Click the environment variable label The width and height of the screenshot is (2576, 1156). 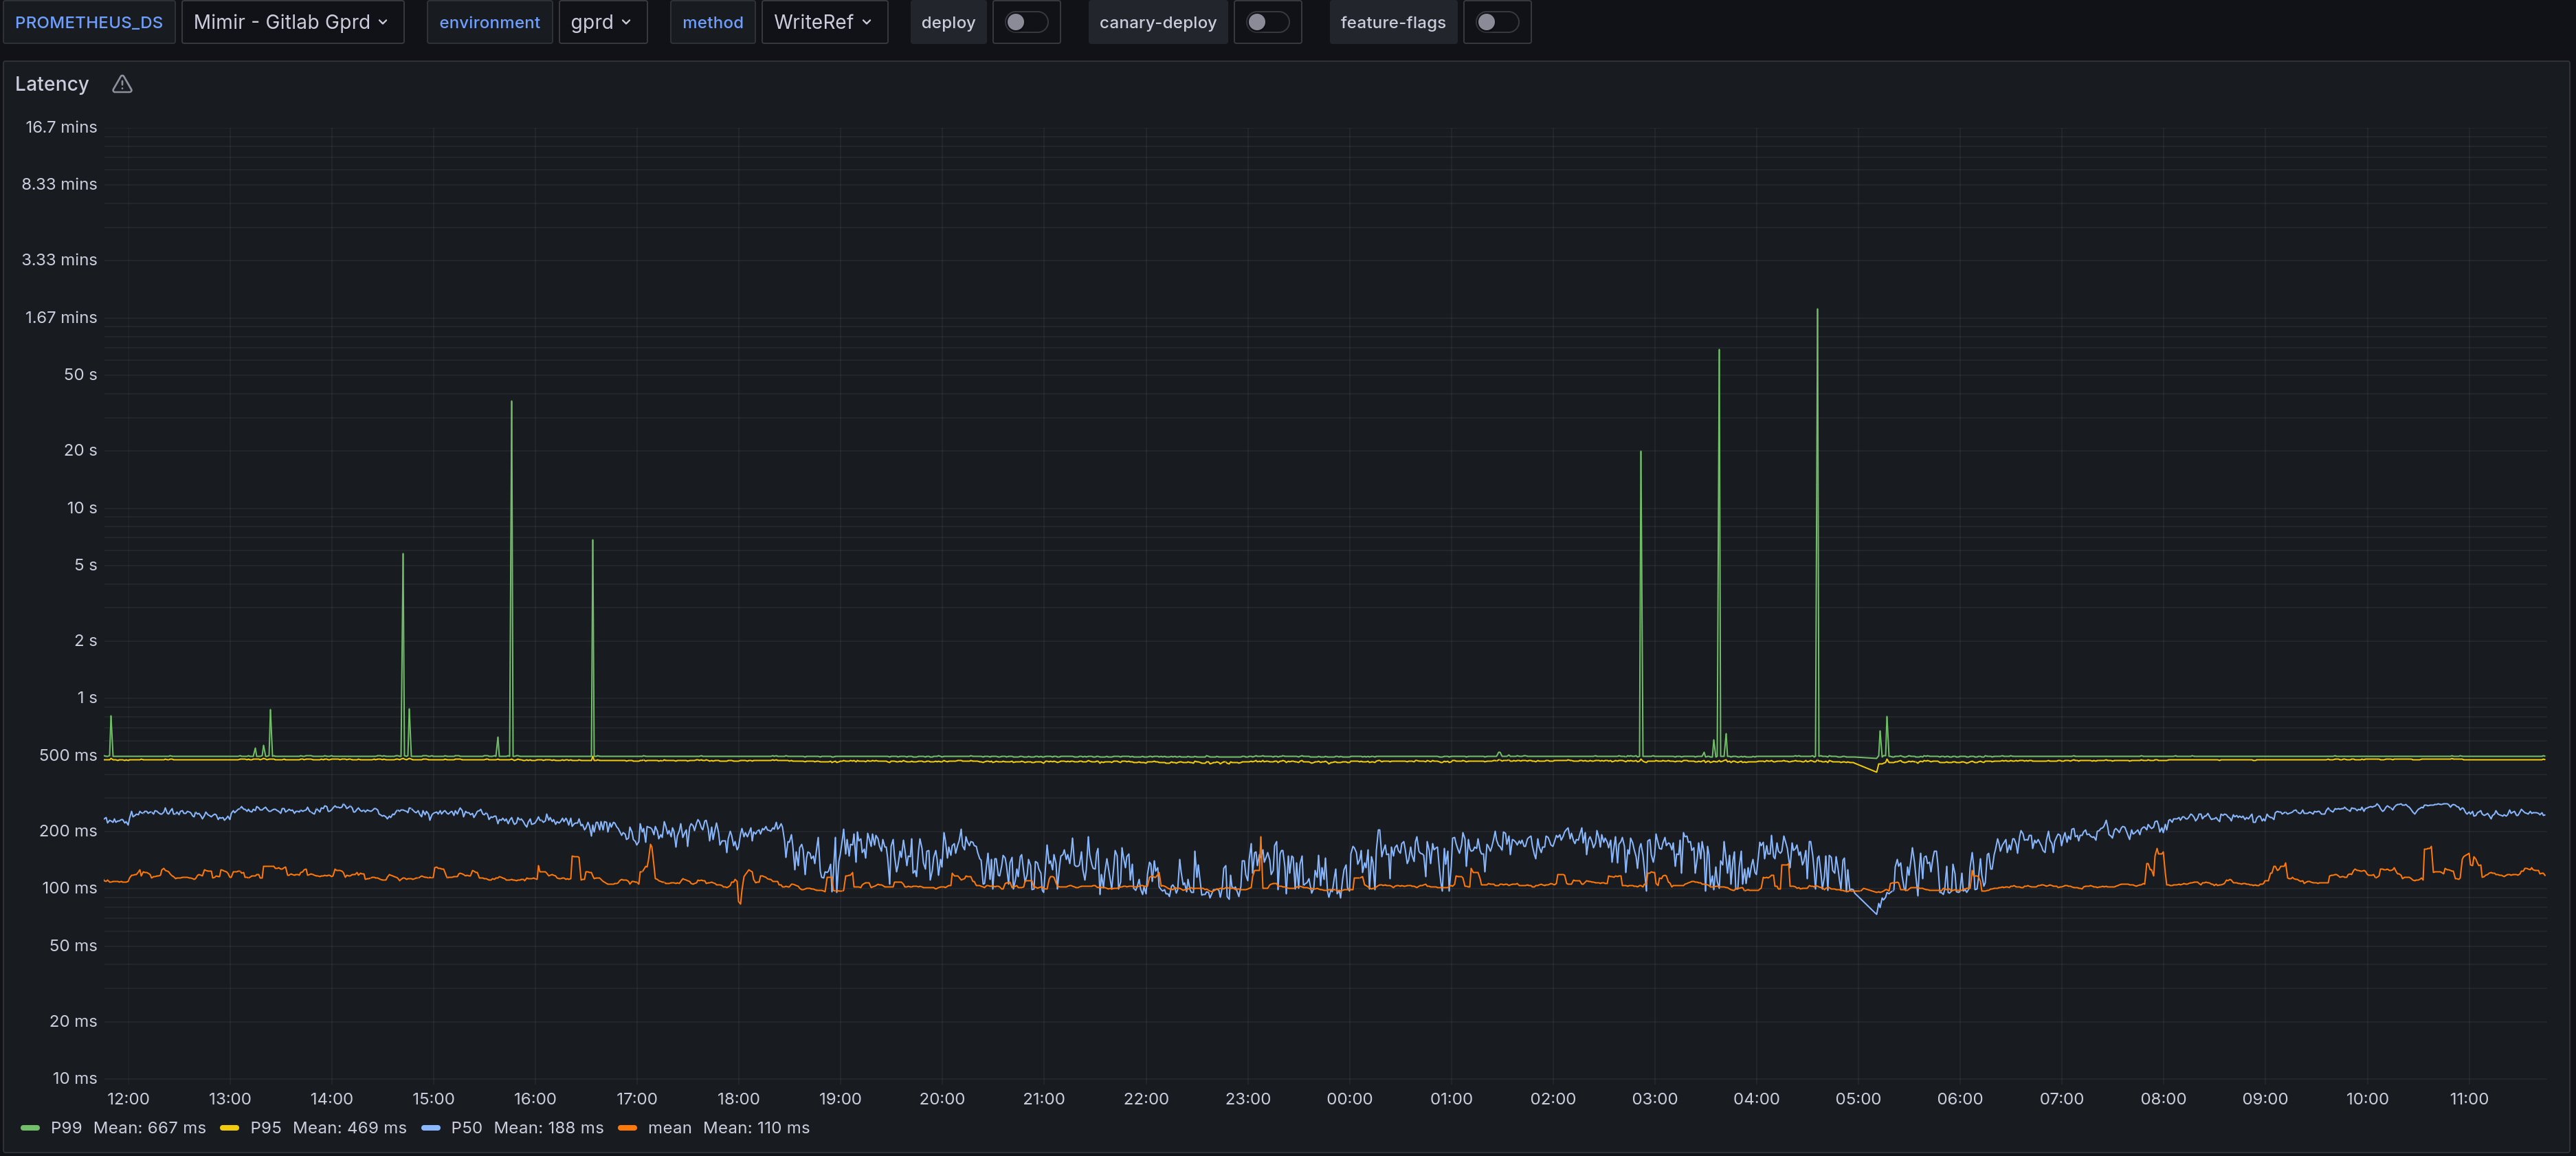[489, 22]
